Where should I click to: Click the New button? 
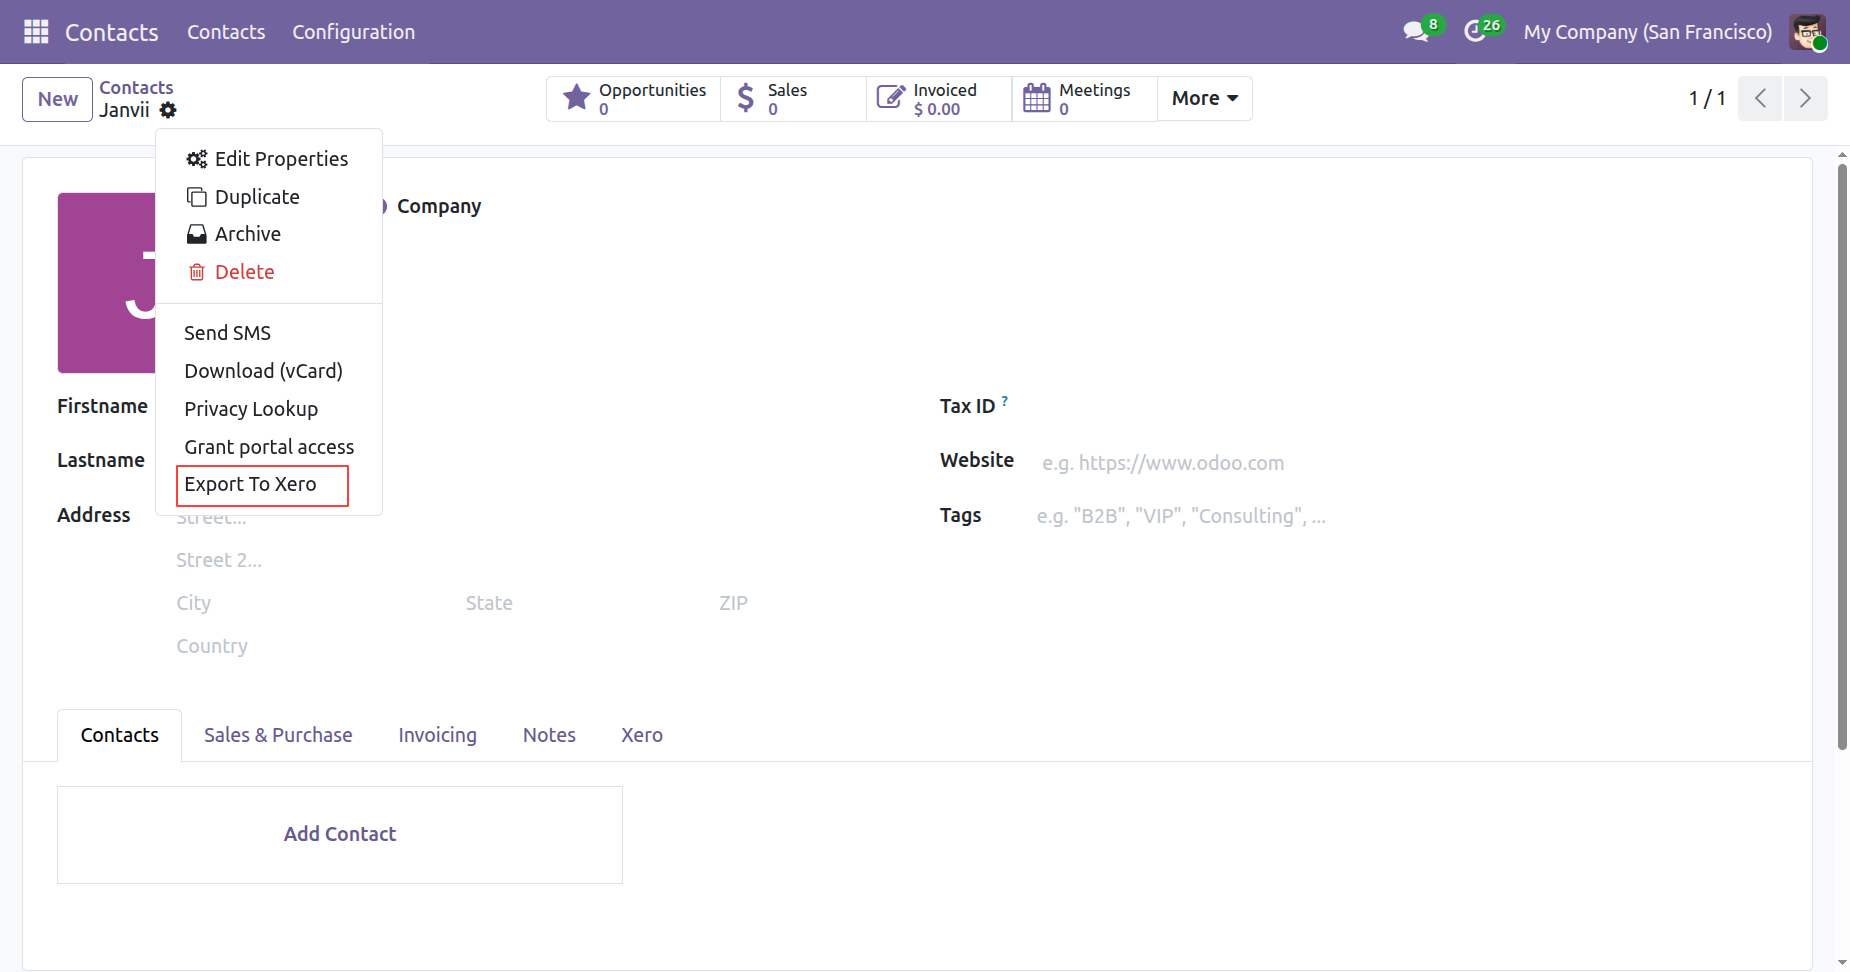(58, 99)
